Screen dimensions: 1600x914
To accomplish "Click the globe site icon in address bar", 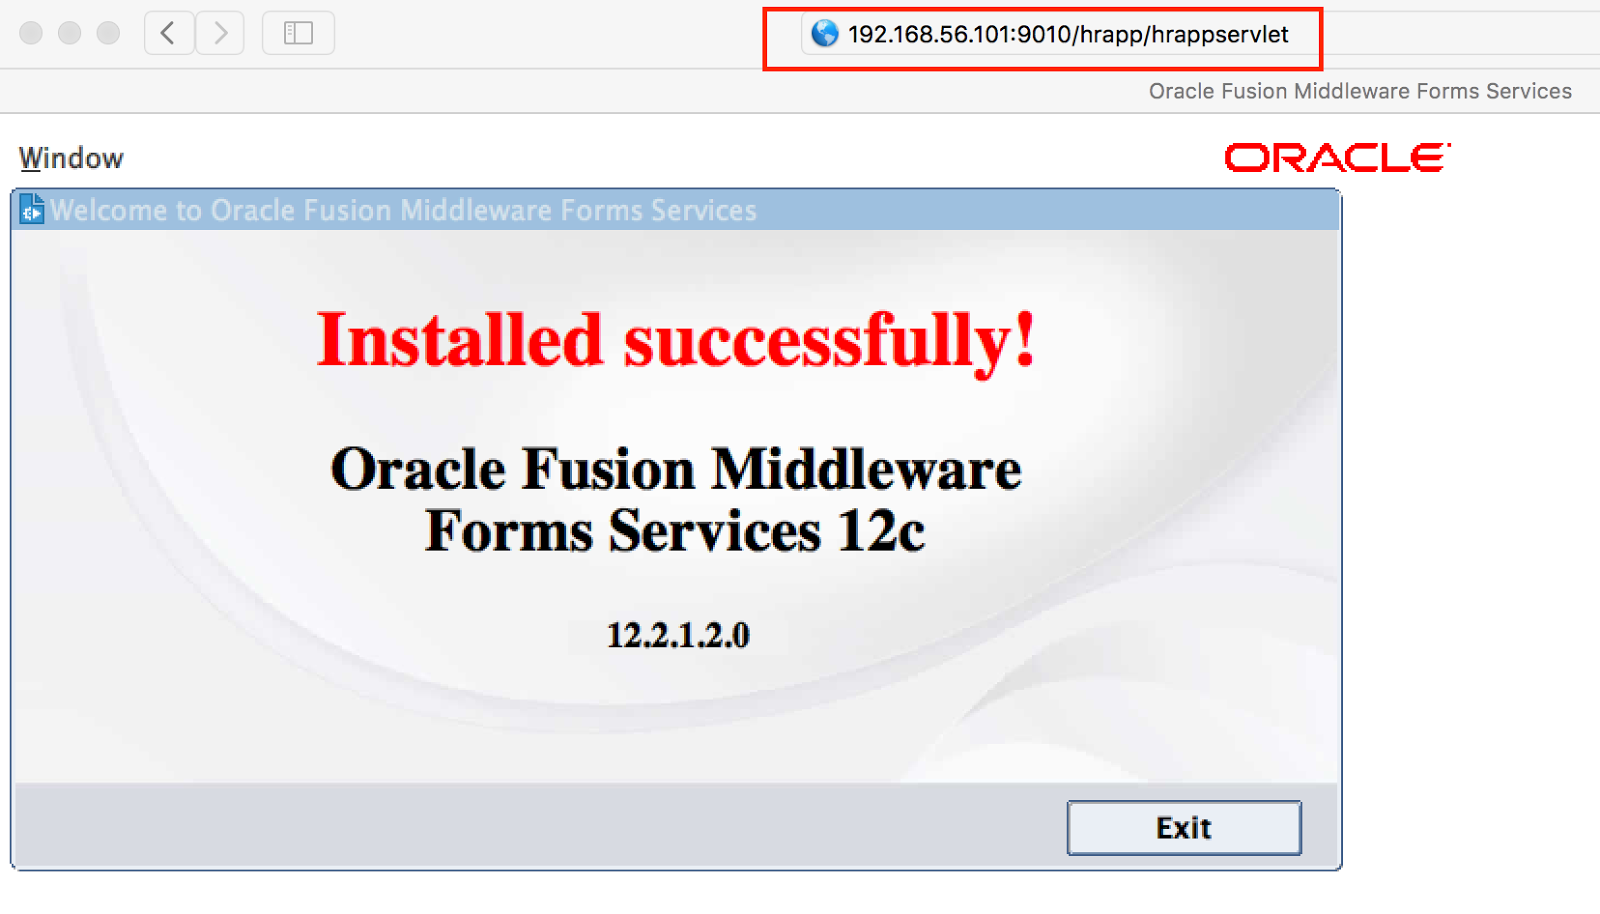I will (x=825, y=34).
